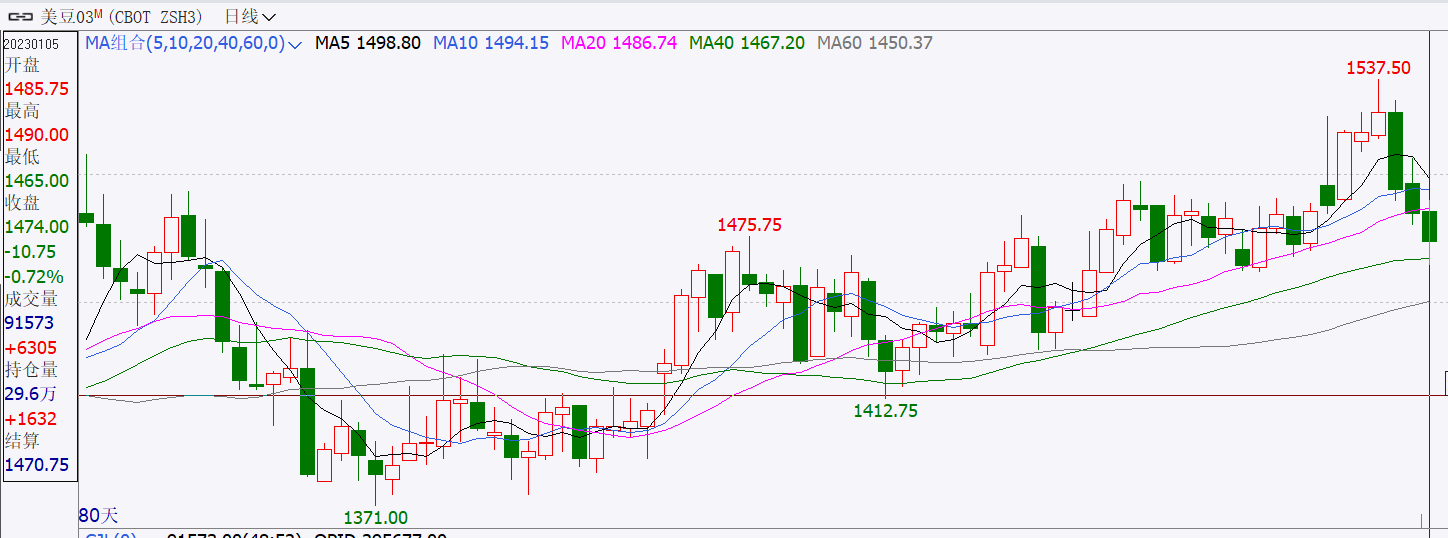Click the 结算 label
The width and height of the screenshot is (1448, 538).
point(23,441)
